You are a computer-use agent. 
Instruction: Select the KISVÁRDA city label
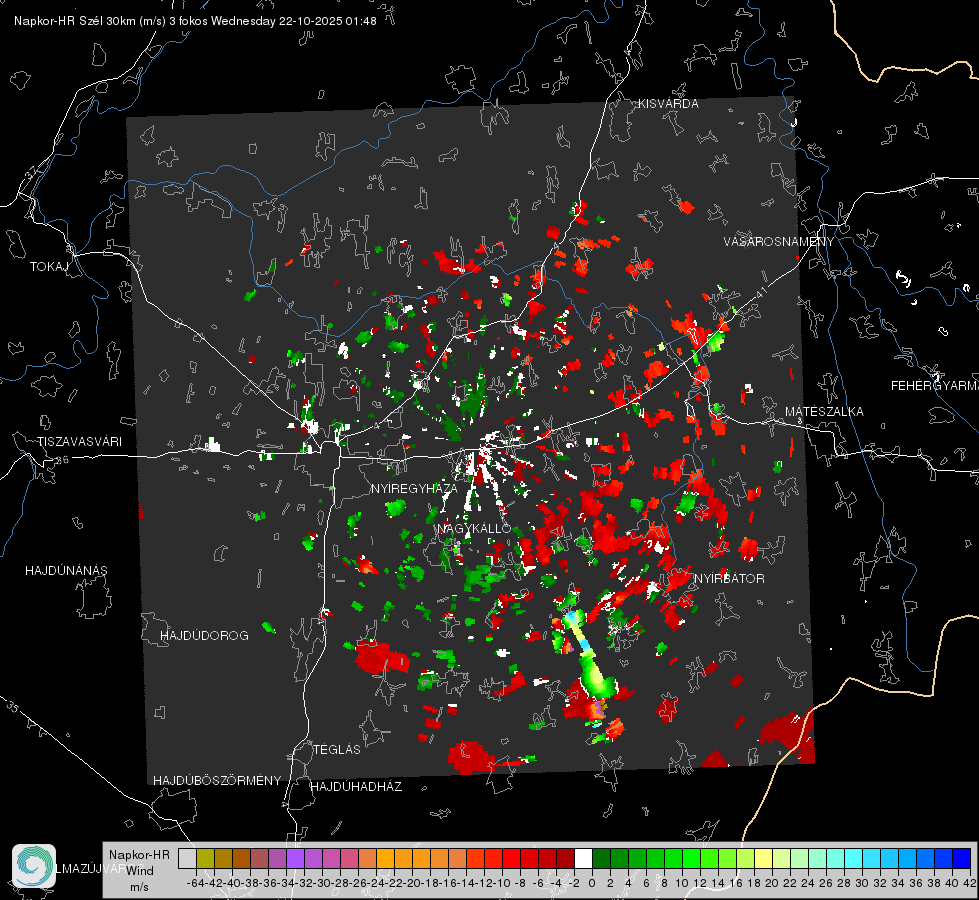tap(668, 104)
